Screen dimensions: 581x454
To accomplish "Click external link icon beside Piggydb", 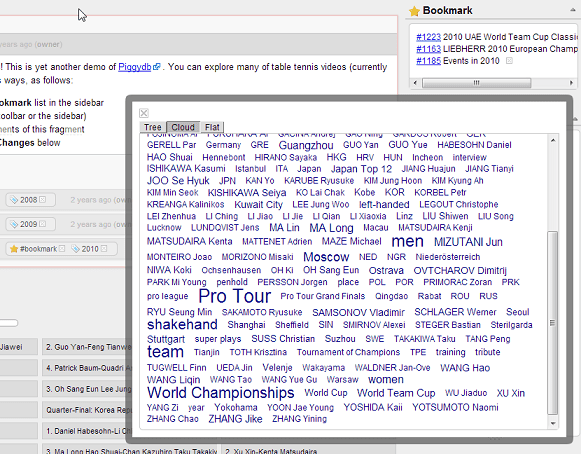I will click(157, 67).
